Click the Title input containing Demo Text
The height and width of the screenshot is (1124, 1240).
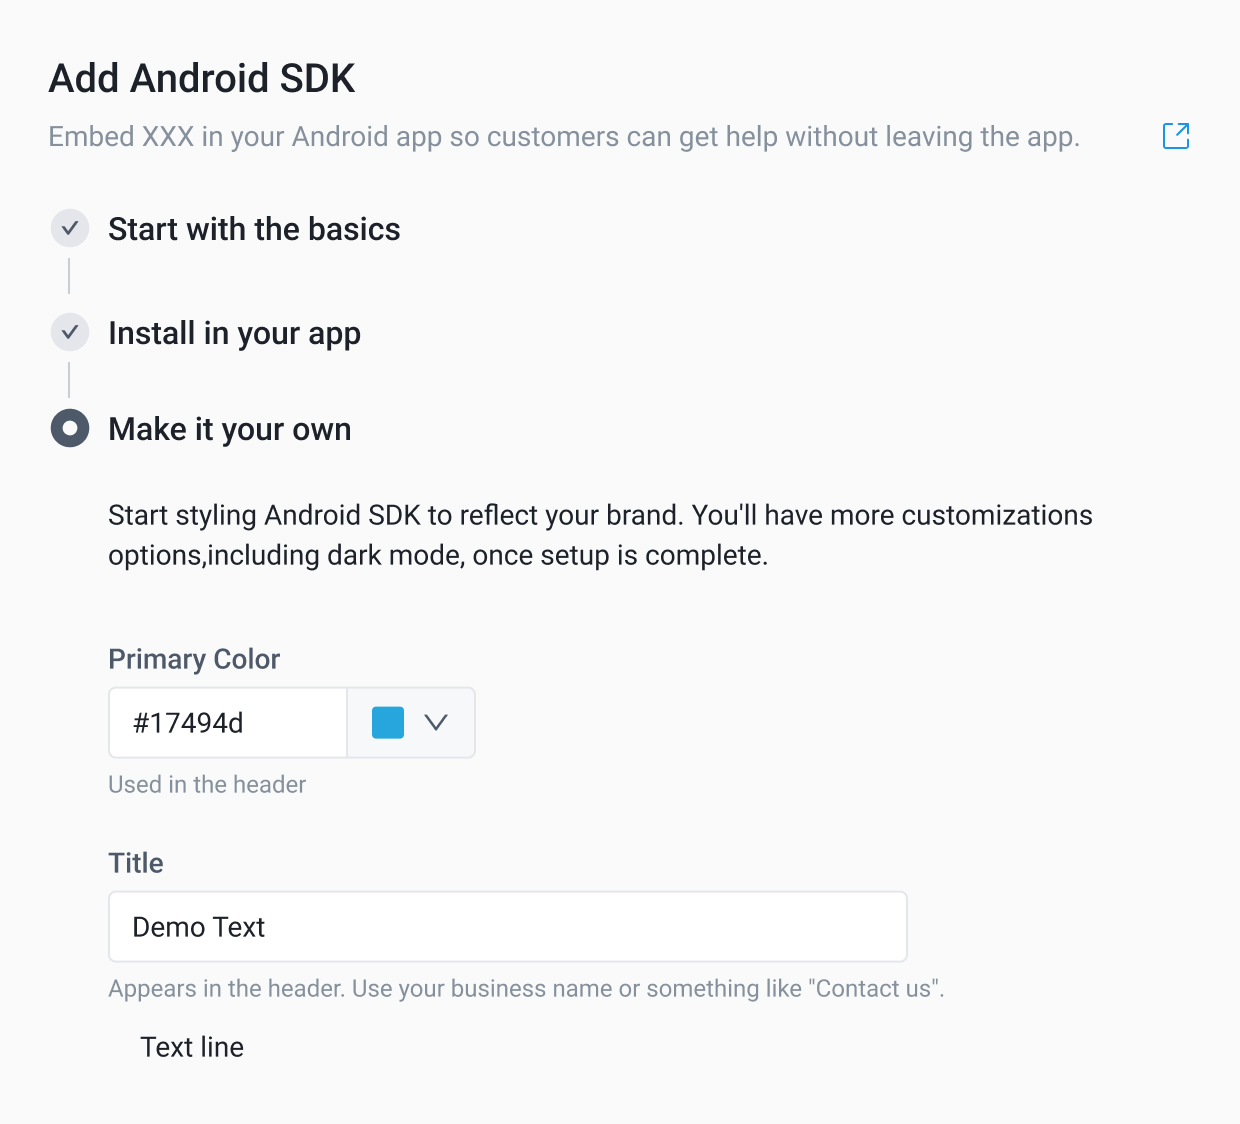[507, 927]
